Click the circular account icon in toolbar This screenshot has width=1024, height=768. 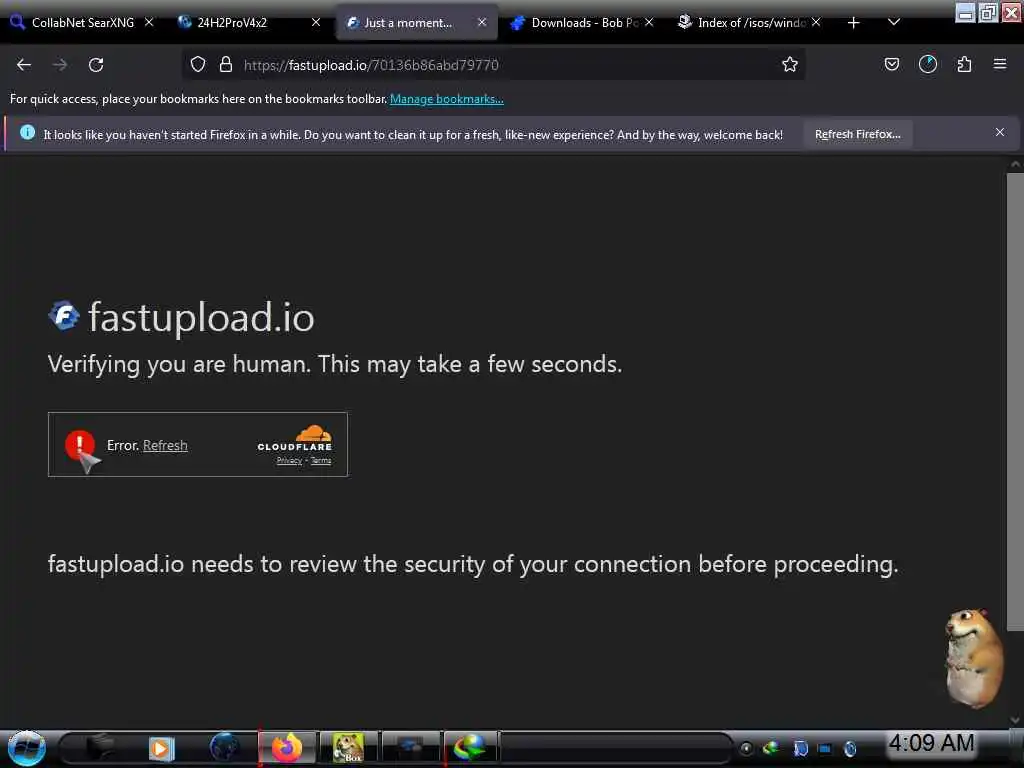(x=928, y=64)
